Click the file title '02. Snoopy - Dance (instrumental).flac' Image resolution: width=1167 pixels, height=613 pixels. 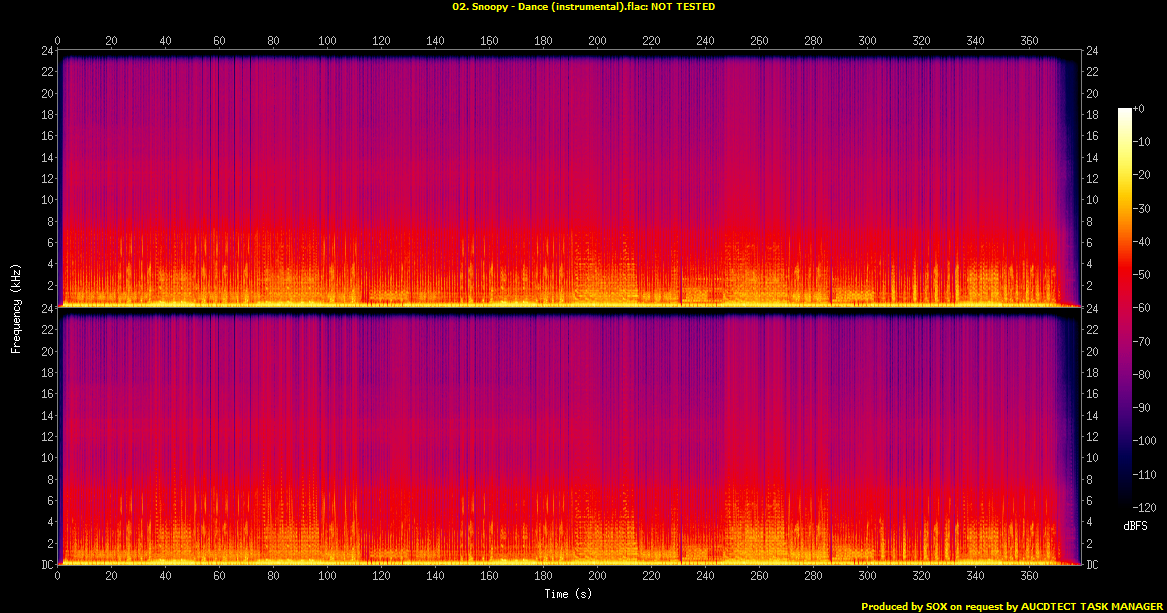pos(550,7)
